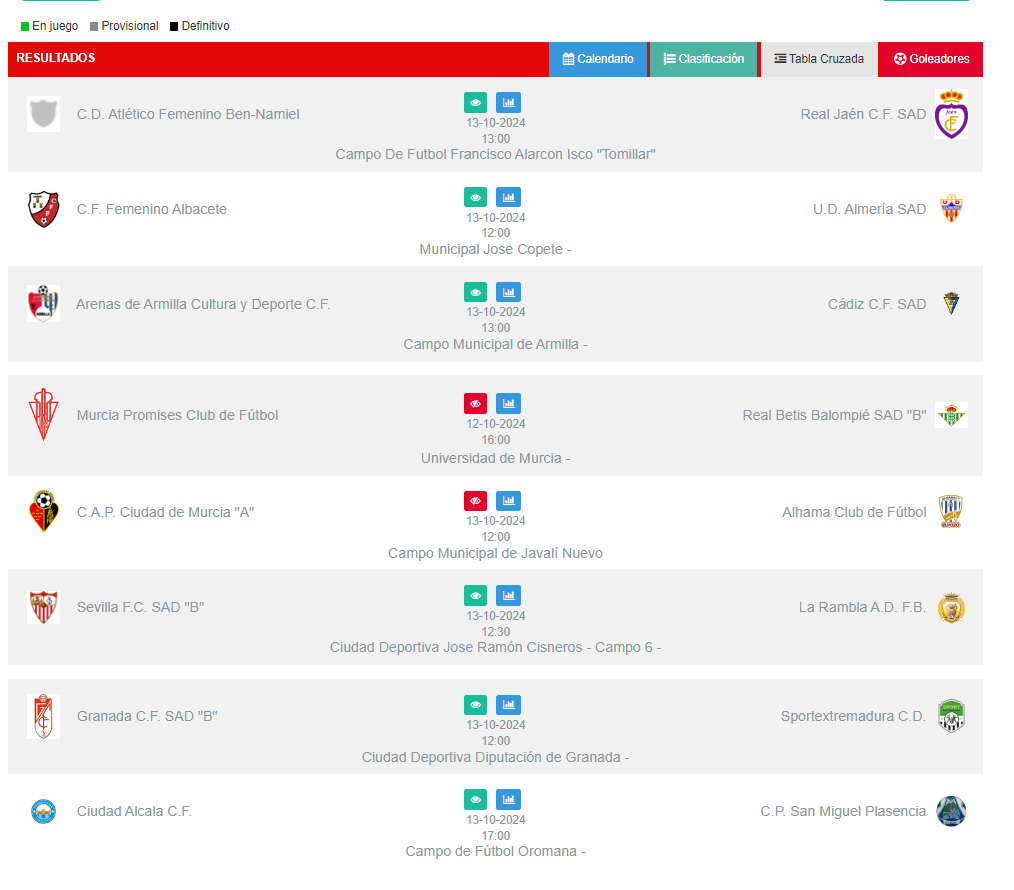The width and height of the screenshot is (1014, 890).
Task: Open stats chart icon for Sevilla F.C. match
Action: [x=508, y=595]
